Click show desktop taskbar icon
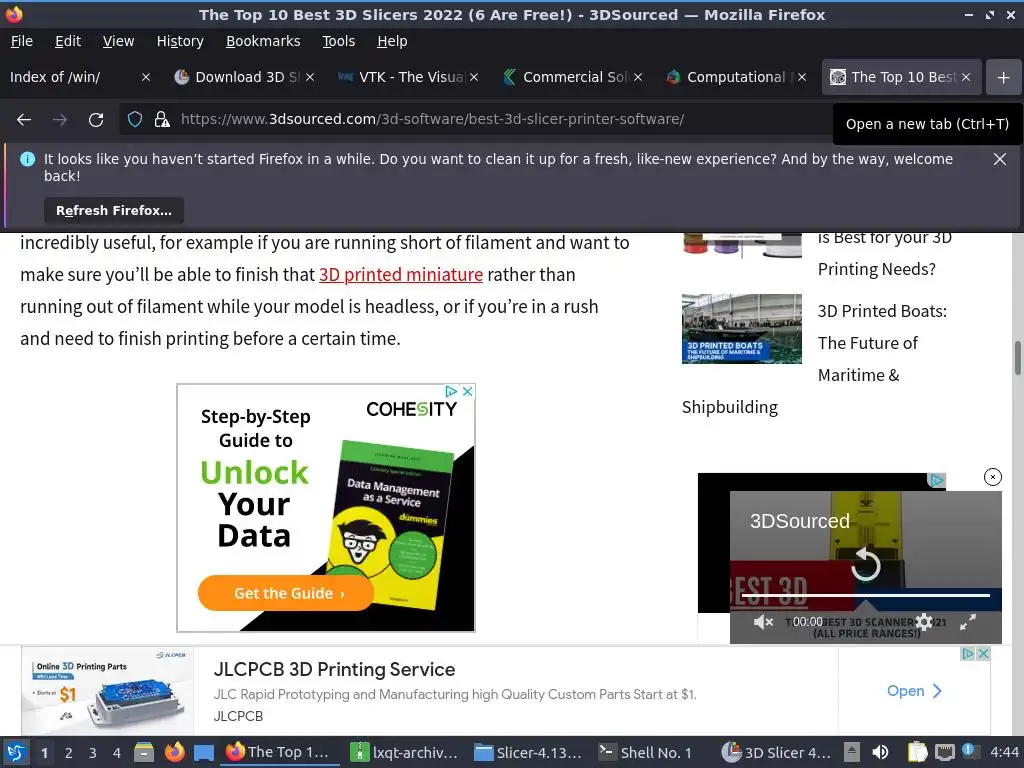The image size is (1024, 768). coord(204,753)
